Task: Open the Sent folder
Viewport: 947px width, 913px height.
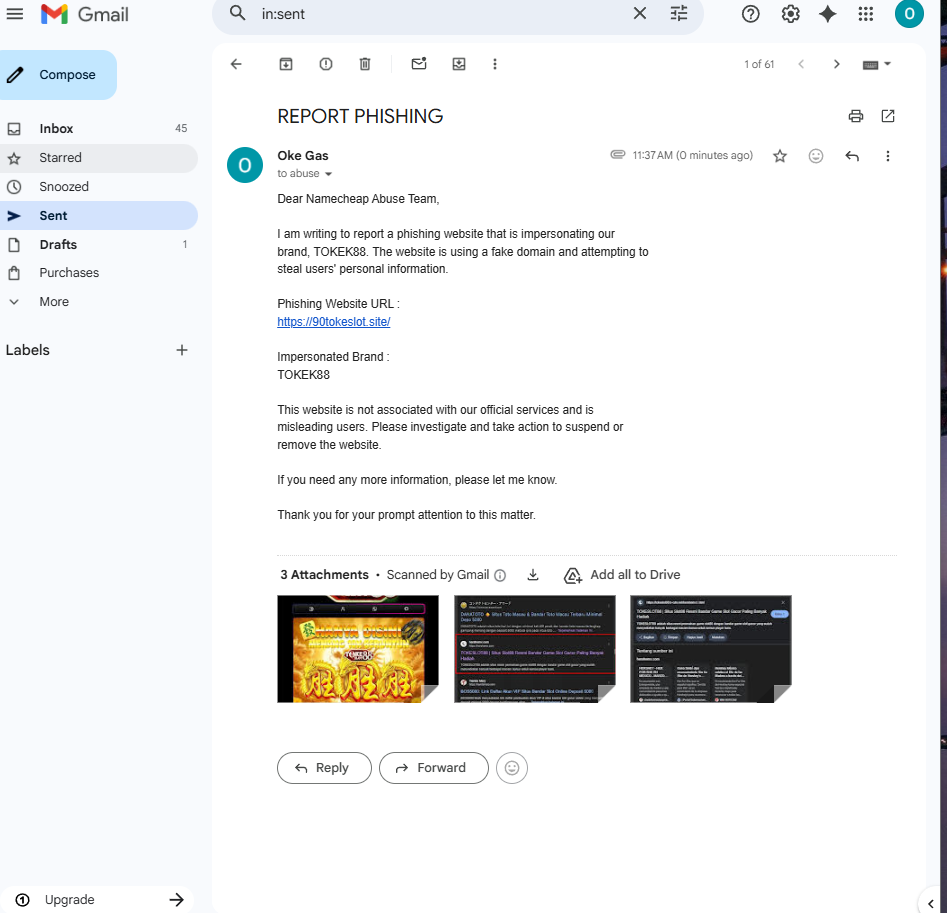Action: [x=98, y=216]
